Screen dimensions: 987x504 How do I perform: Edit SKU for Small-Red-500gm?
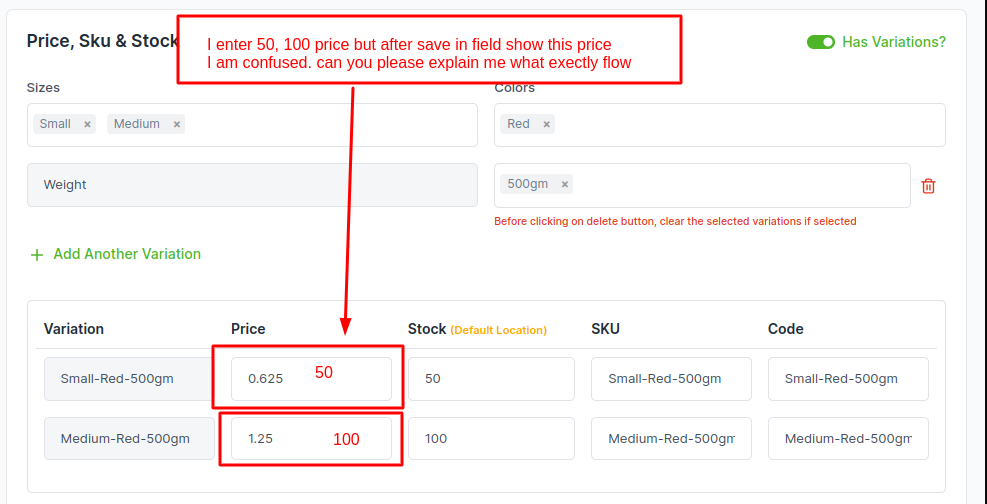[671, 379]
